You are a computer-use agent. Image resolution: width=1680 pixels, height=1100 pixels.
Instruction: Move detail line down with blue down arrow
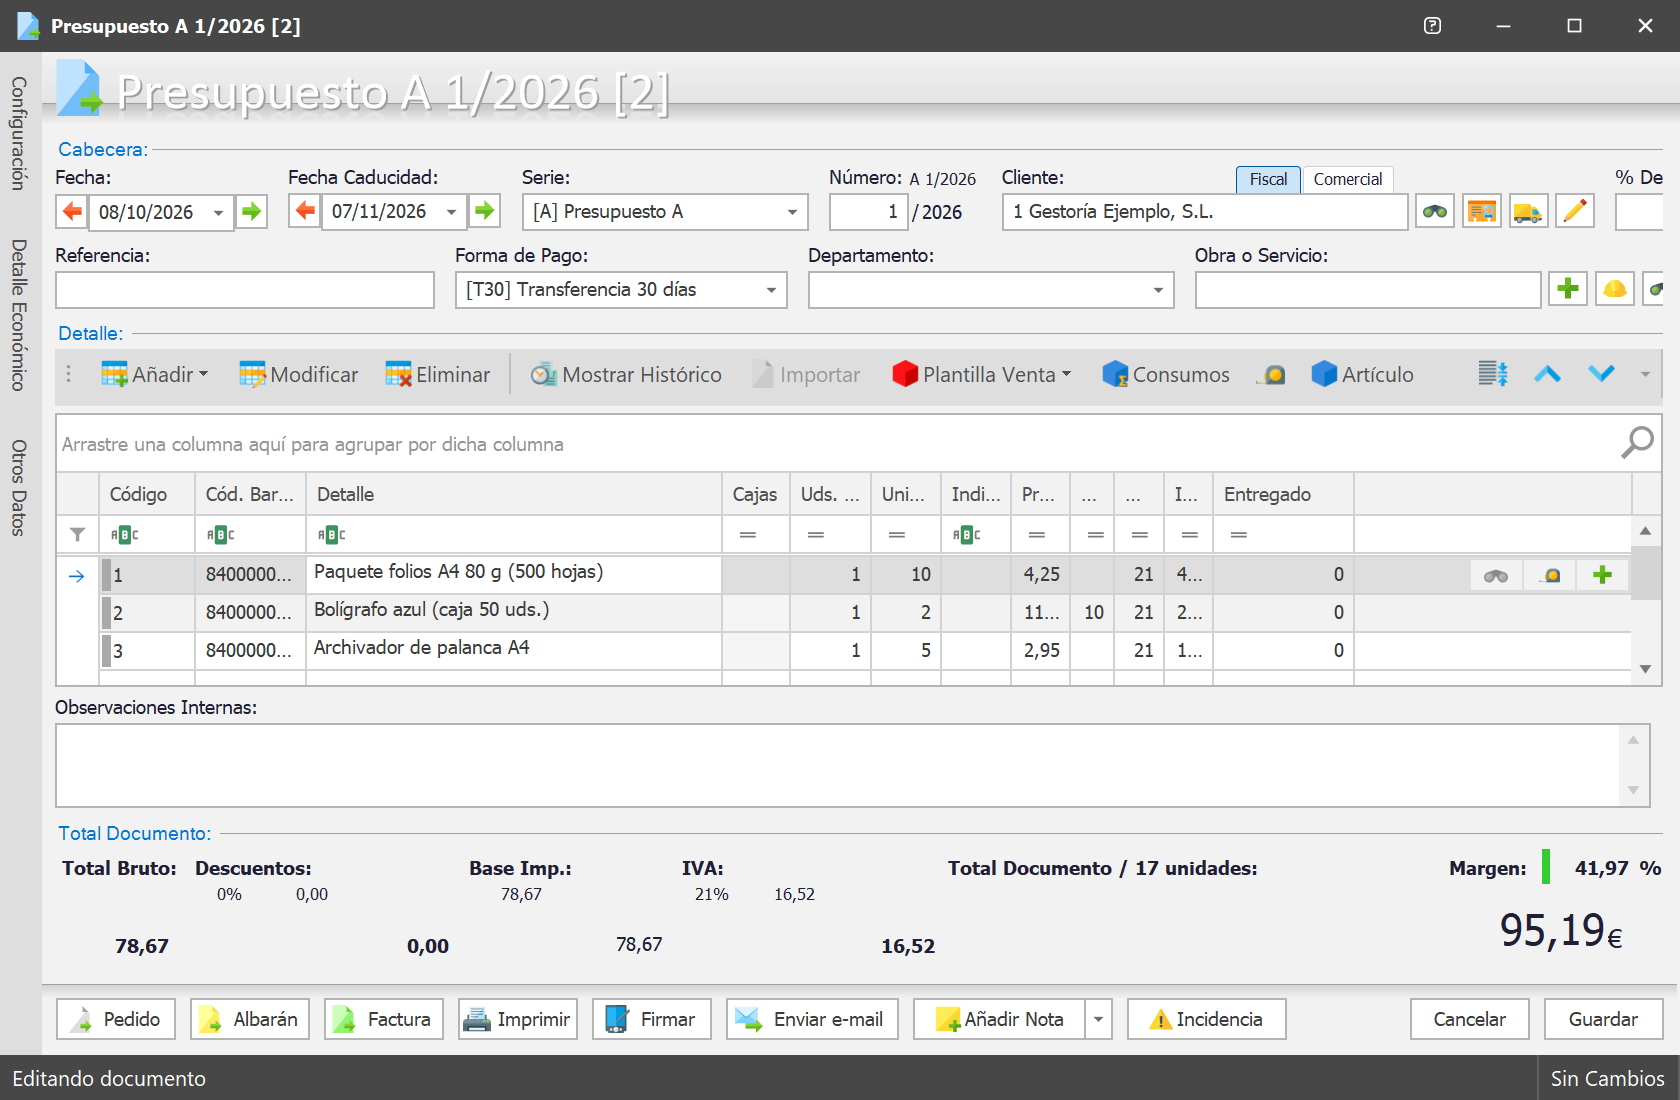1601,374
